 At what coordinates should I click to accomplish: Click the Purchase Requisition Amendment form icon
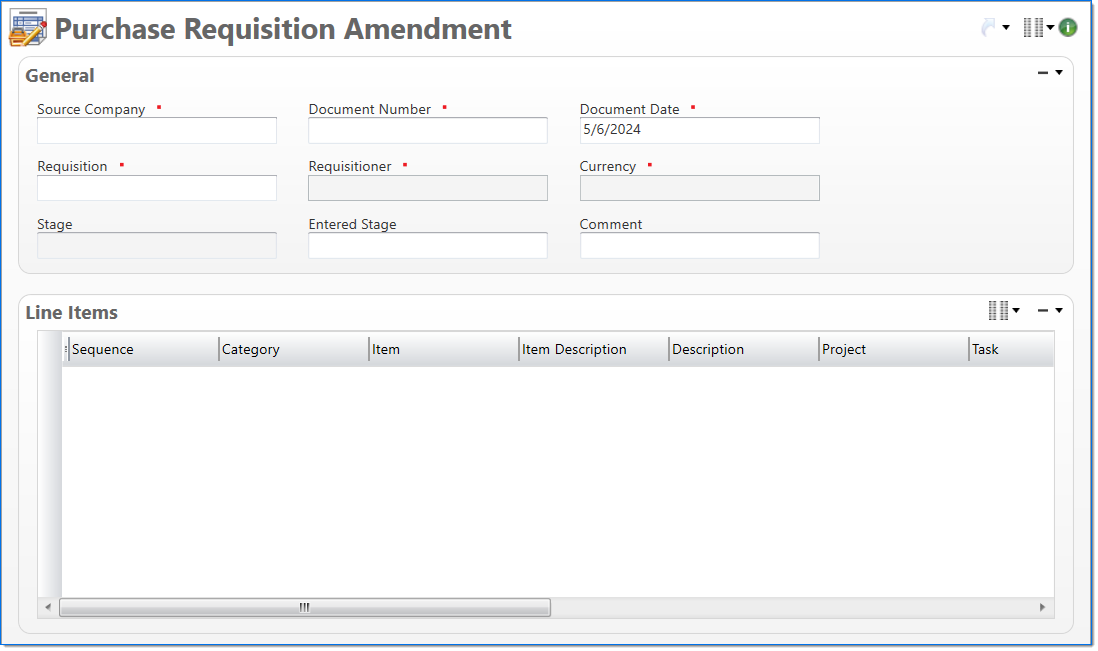[x=27, y=28]
